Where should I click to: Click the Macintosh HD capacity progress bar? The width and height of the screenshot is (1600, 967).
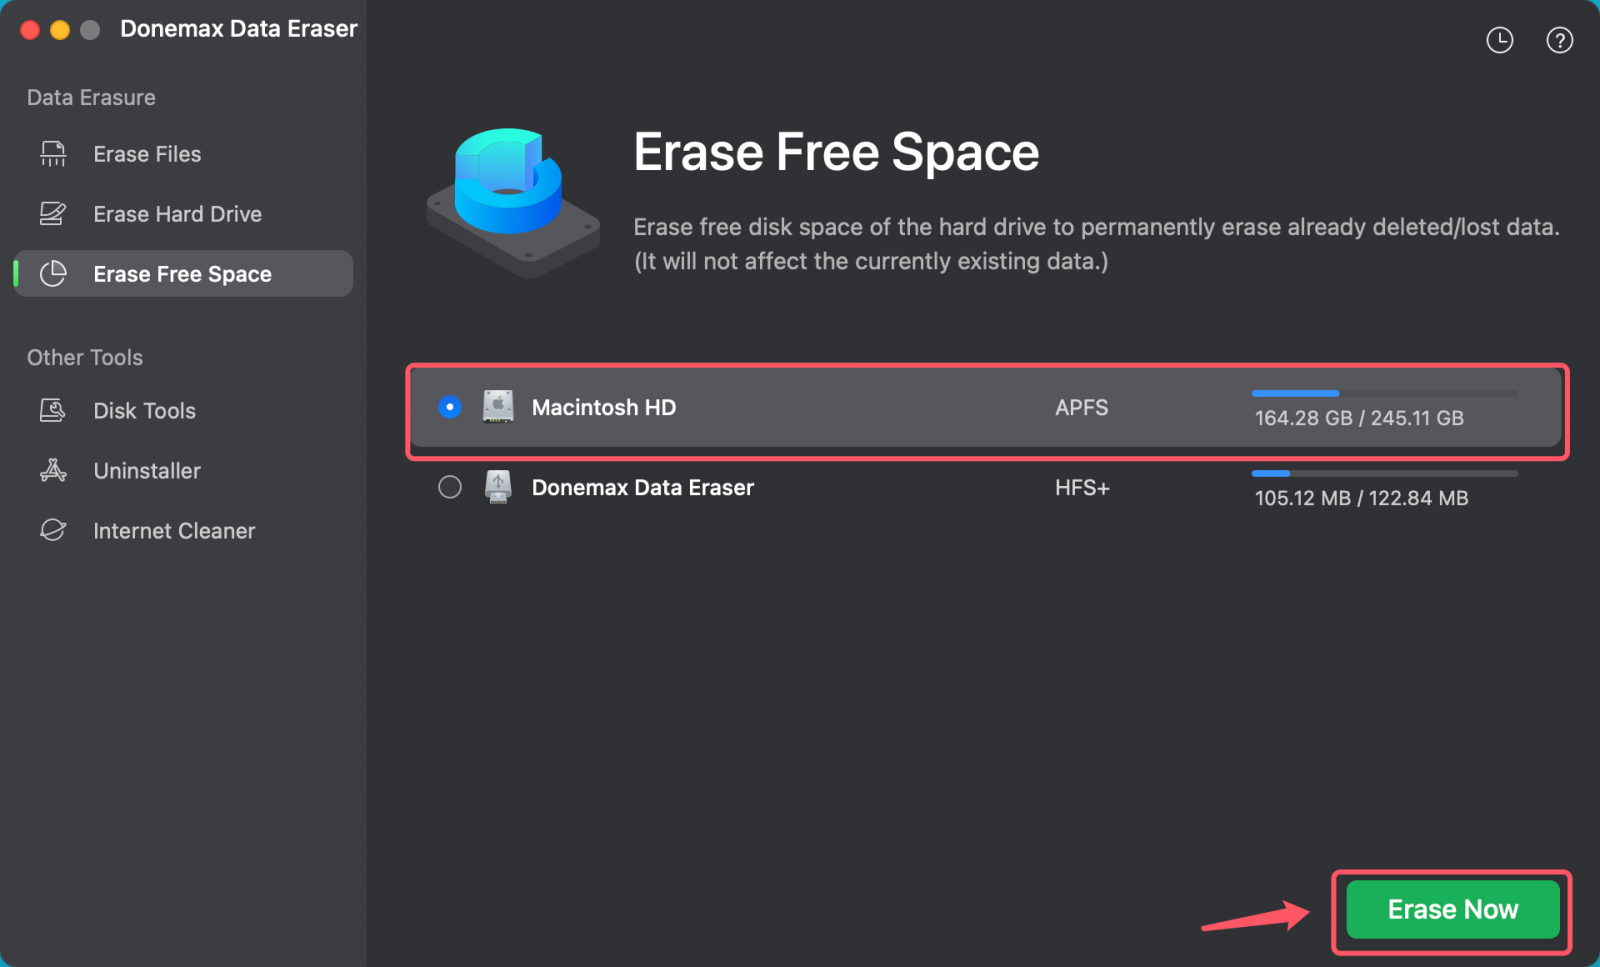point(1384,394)
